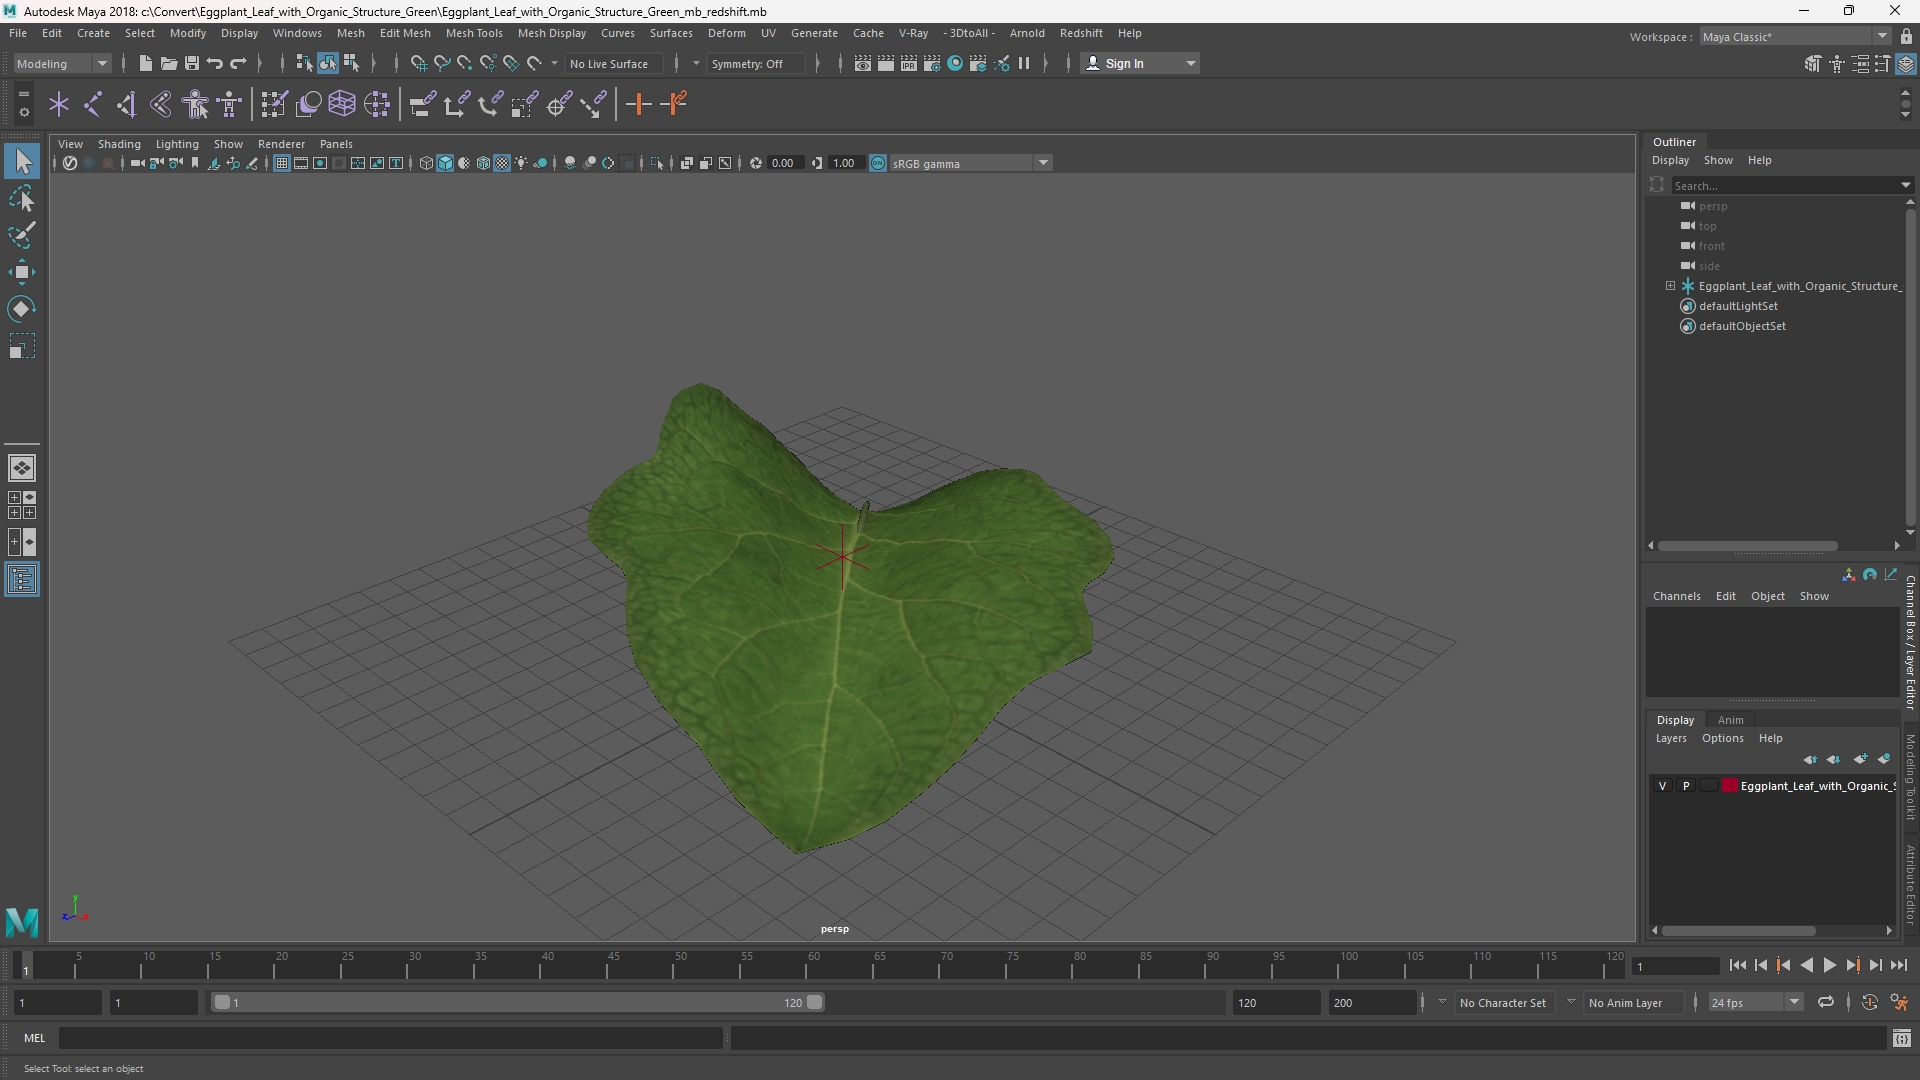Open the 24 fps frame rate dropdown
1920x1080 pixels.
tap(1755, 1002)
